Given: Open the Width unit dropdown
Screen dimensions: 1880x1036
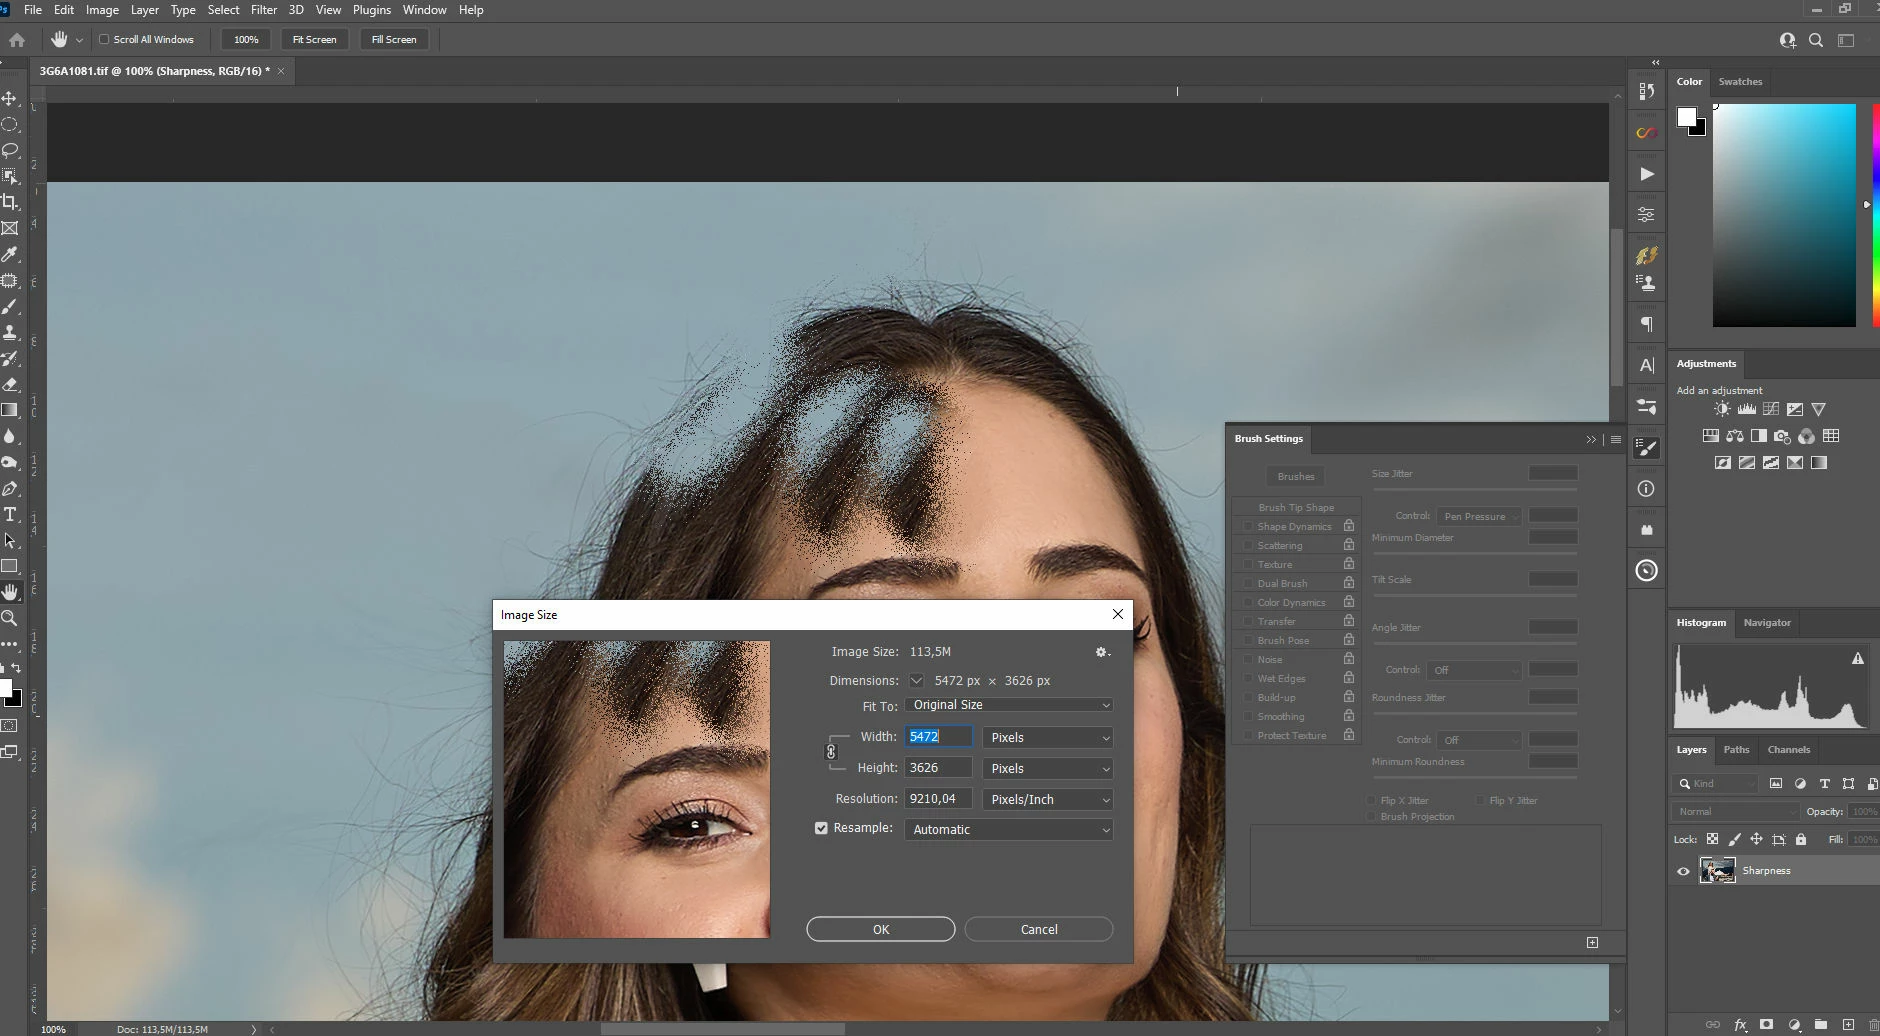Looking at the screenshot, I should (1048, 738).
